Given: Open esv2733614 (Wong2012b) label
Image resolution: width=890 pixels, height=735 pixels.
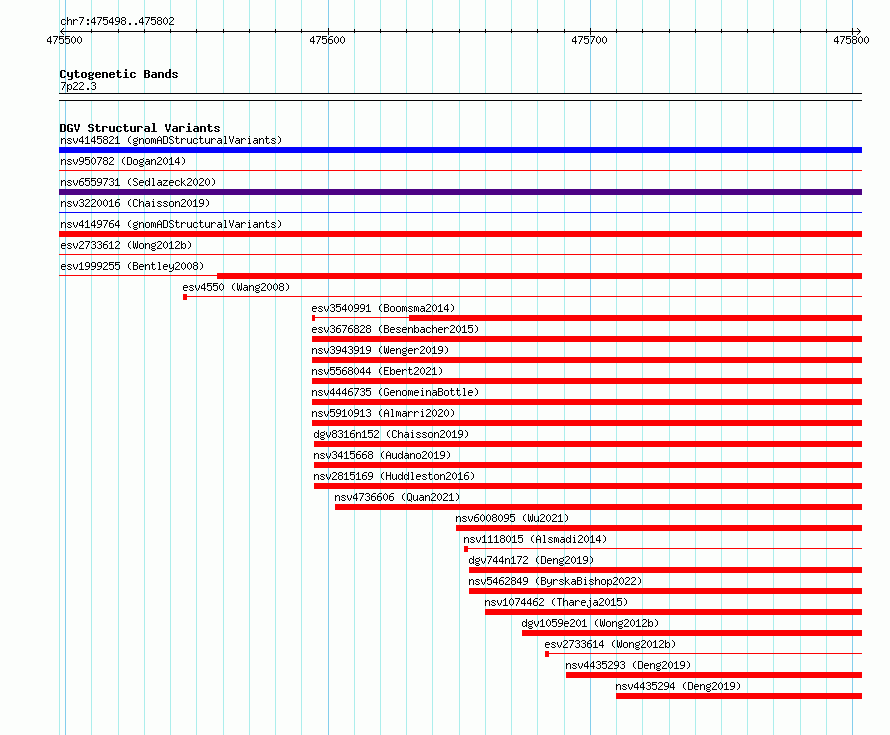Looking at the screenshot, I should (610, 644).
